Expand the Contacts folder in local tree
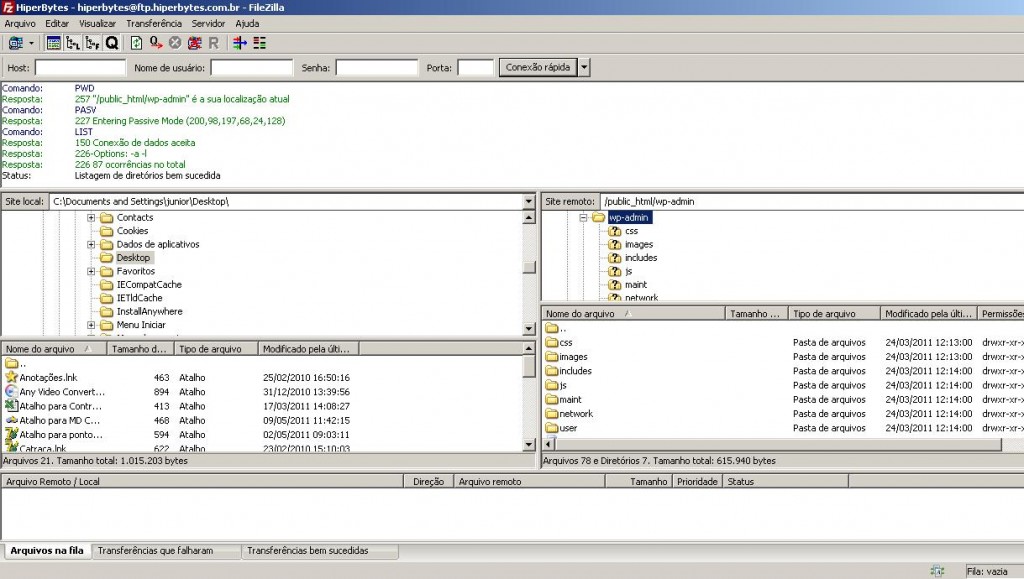Viewport: 1024px width, 579px height. tap(91, 217)
